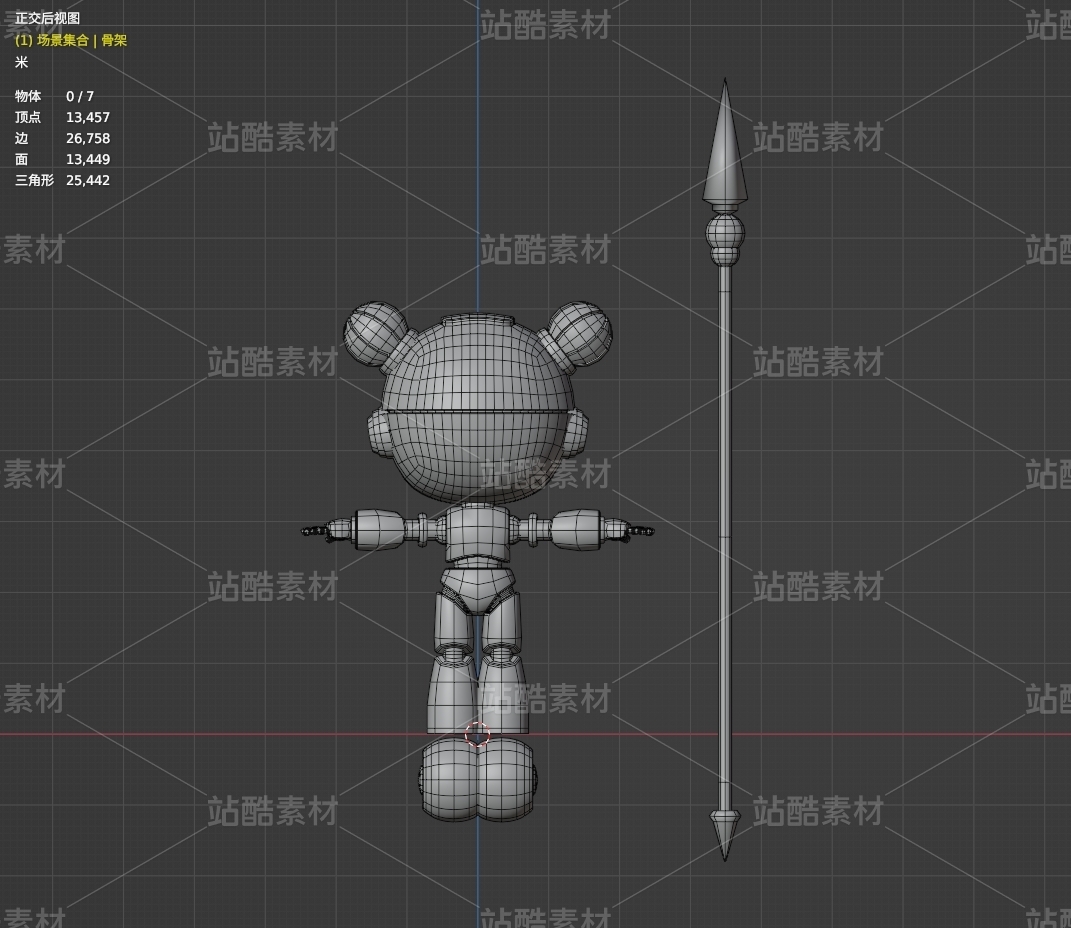1071x928 pixels.
Task: Select the robot's boots mesh
Action: (x=477, y=780)
